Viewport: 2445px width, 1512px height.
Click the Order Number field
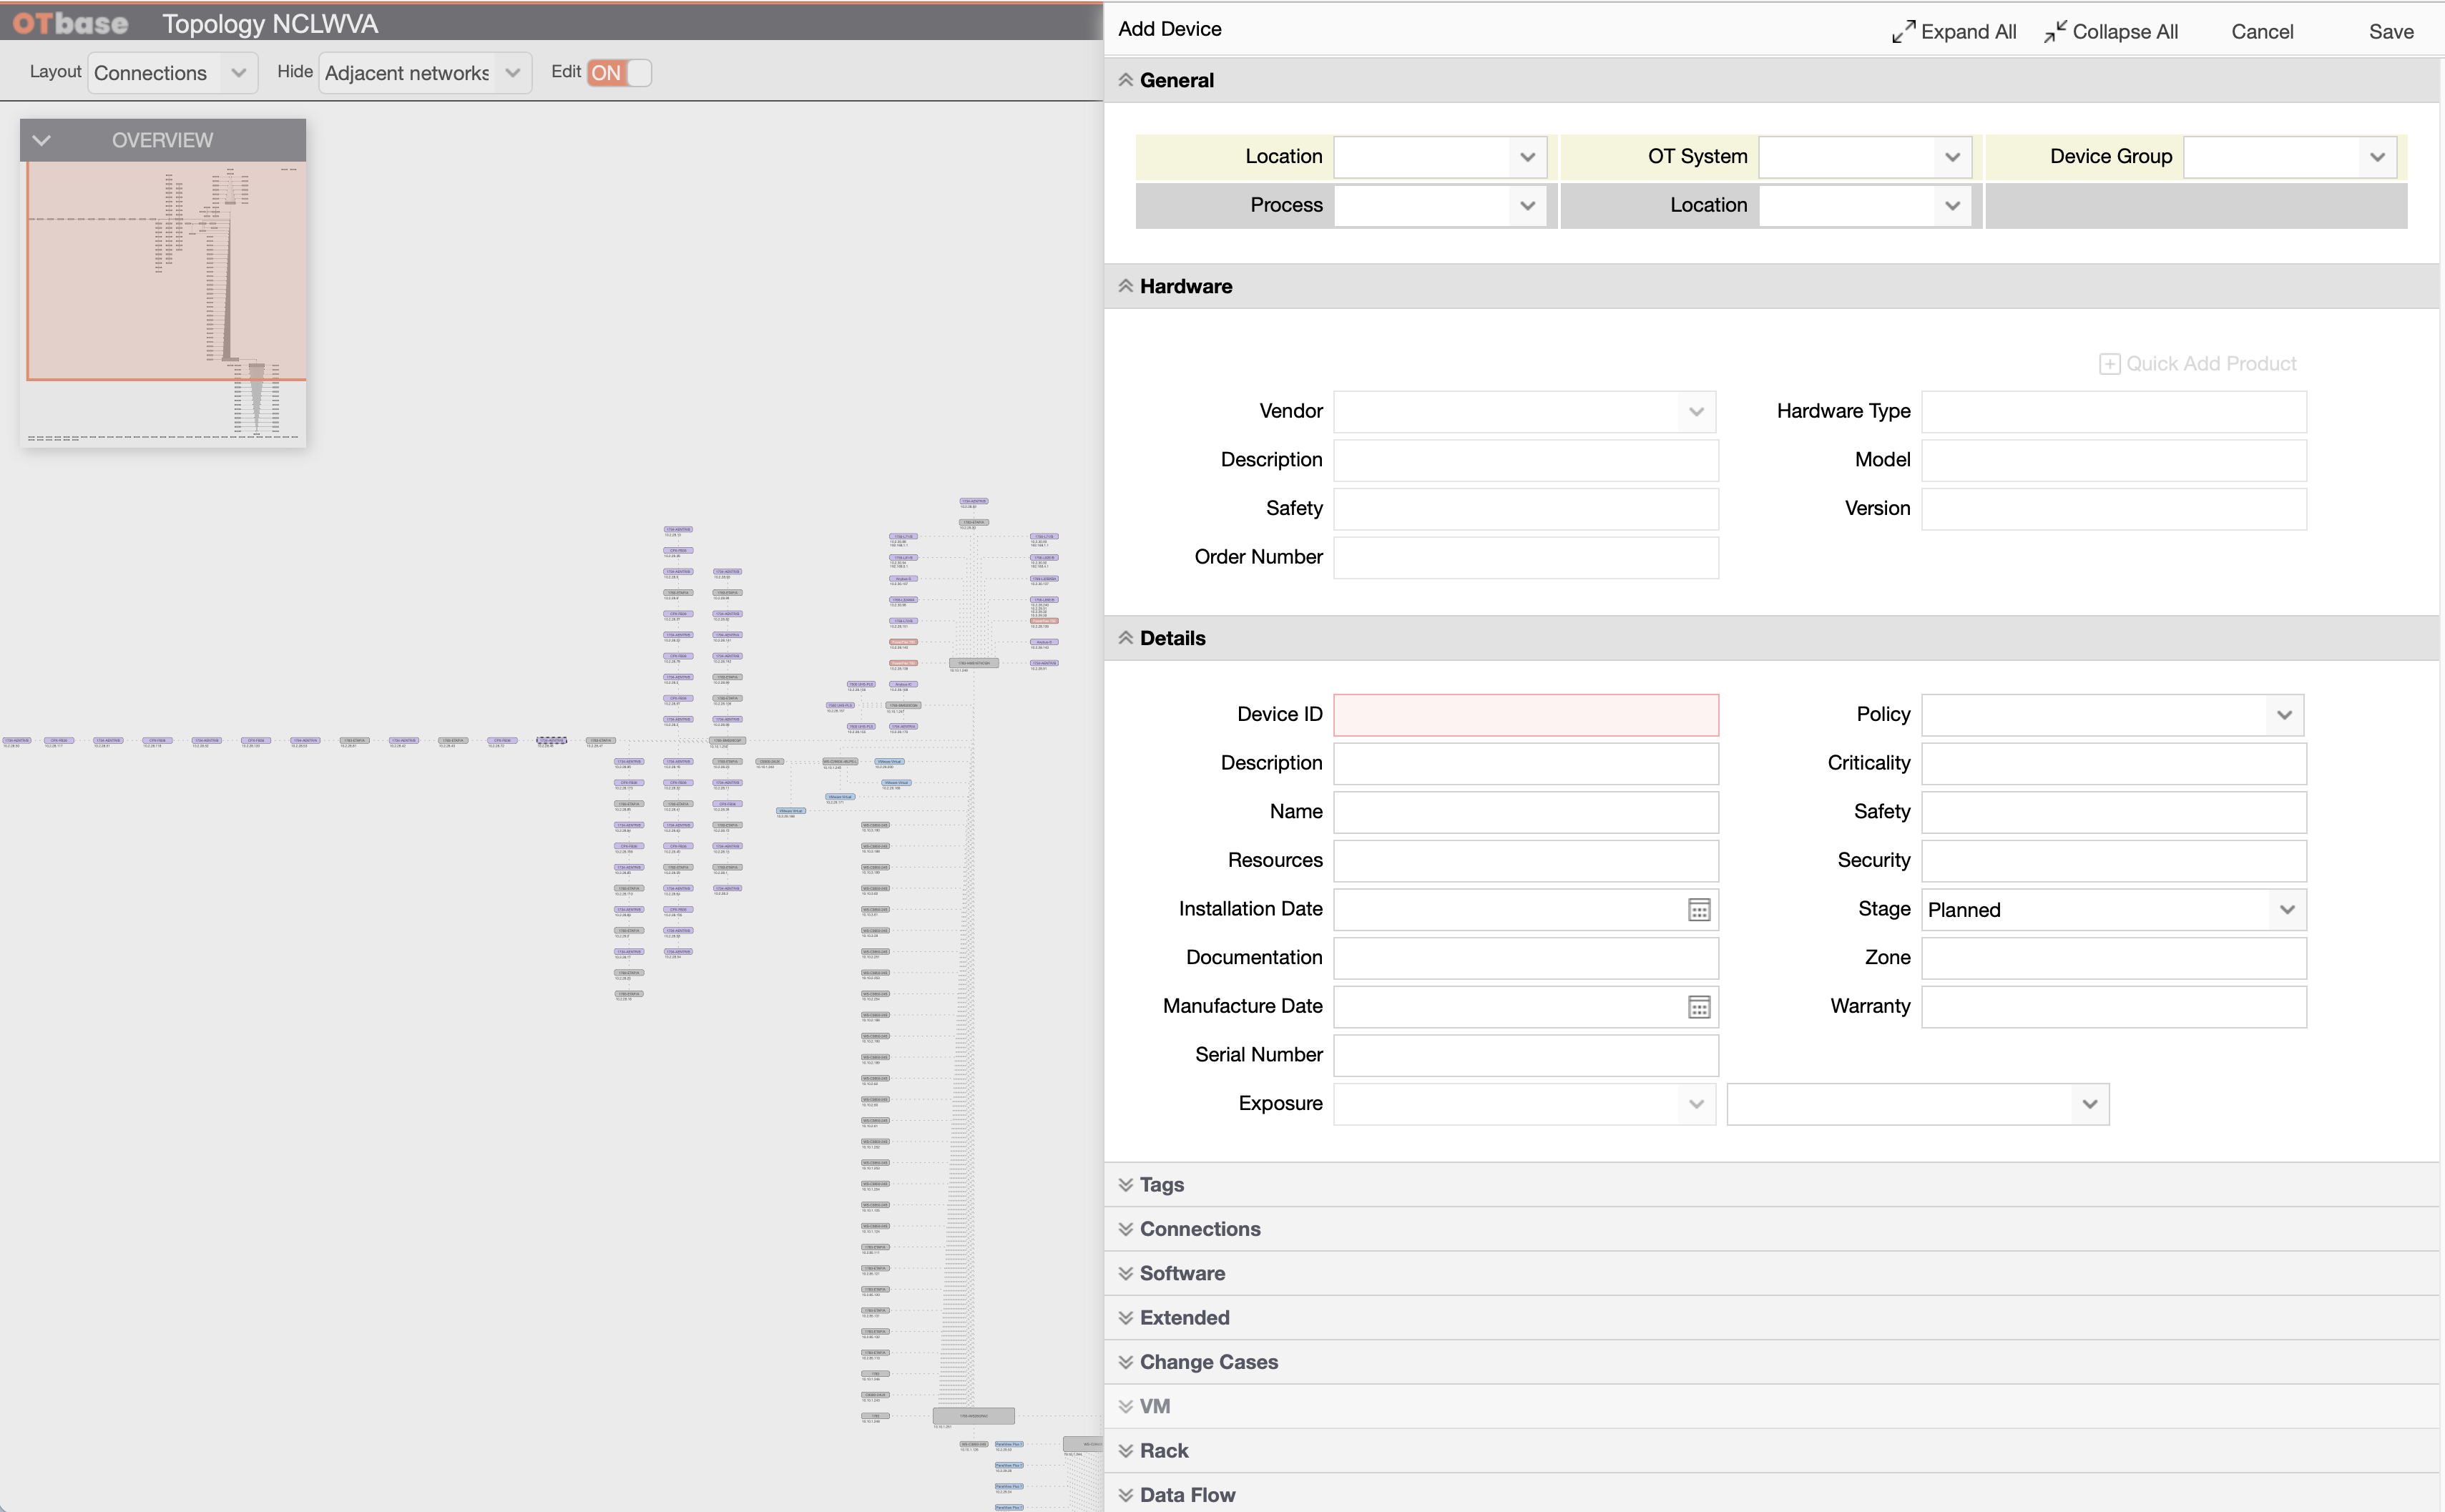(x=1526, y=558)
